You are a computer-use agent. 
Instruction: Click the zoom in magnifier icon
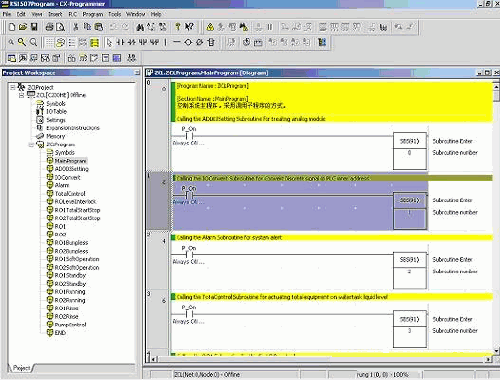[22, 42]
